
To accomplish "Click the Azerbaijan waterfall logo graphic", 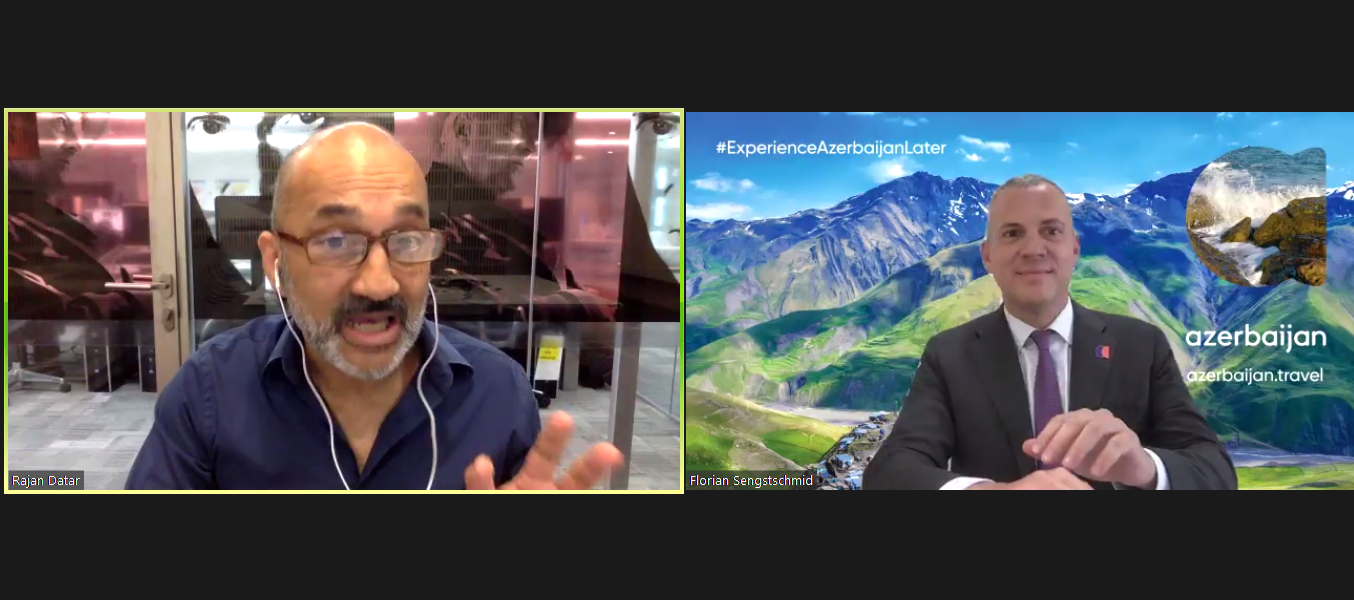I will coord(1256,217).
